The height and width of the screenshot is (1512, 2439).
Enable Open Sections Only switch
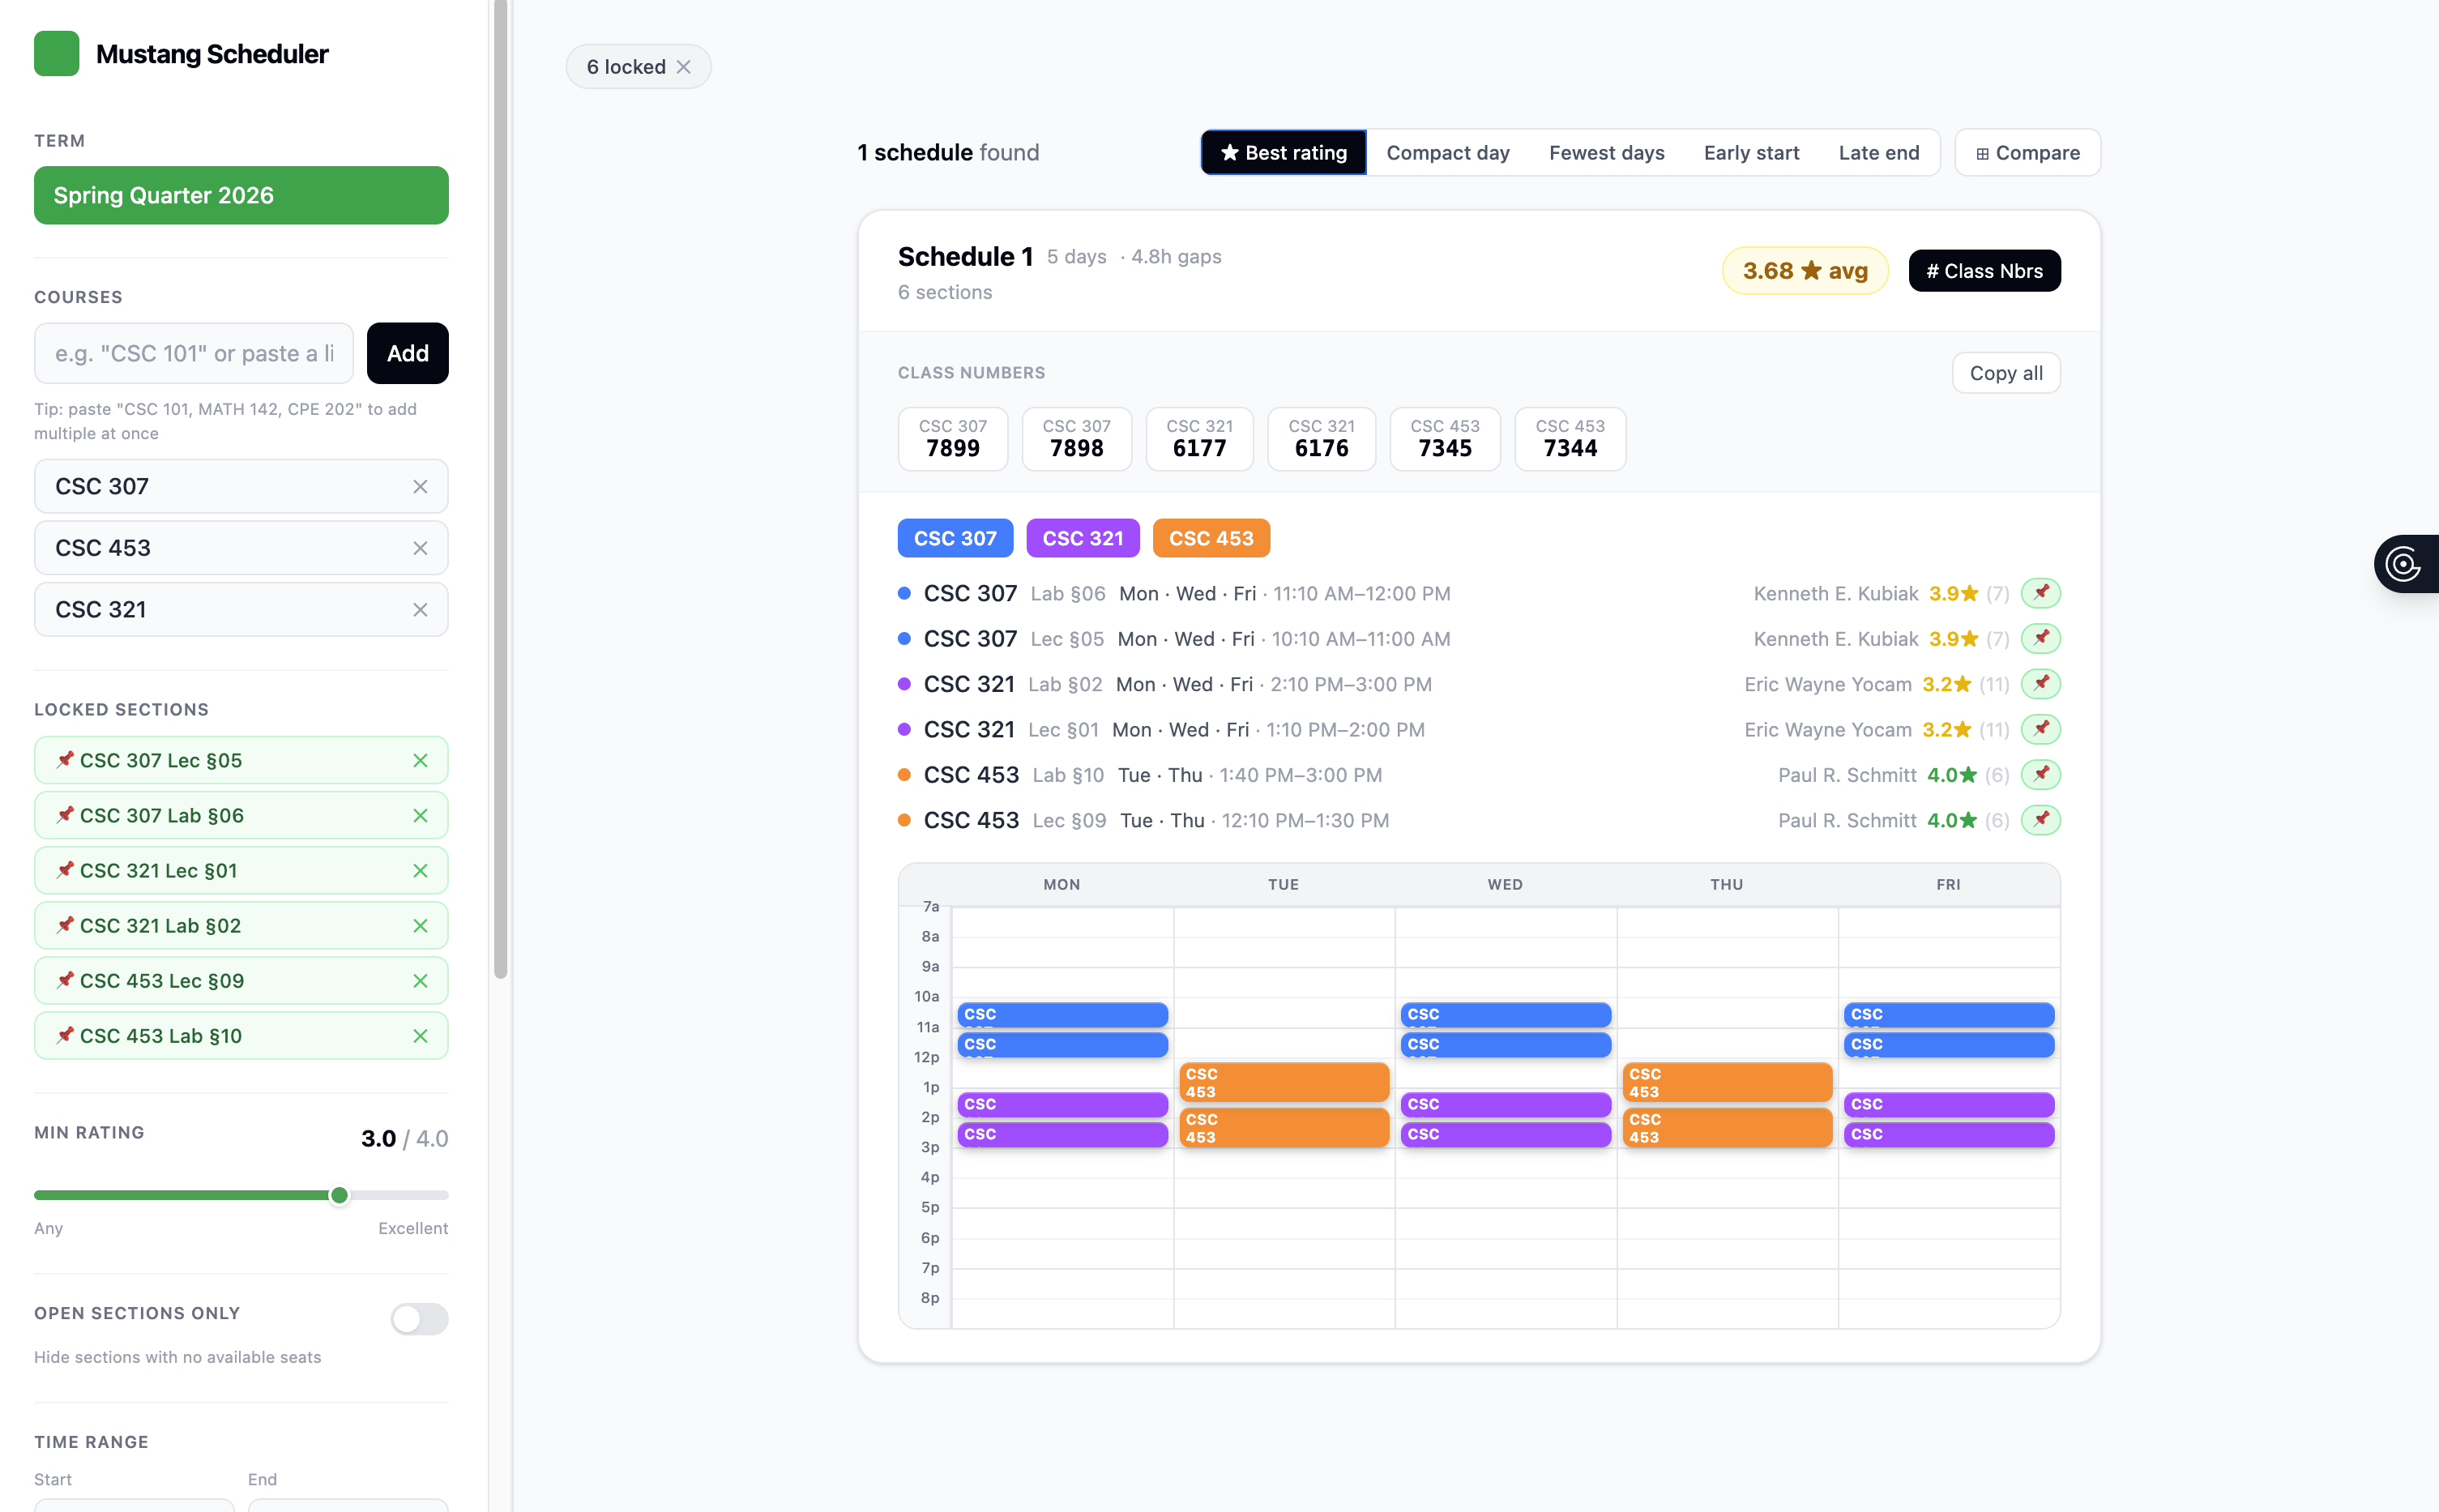[x=419, y=1319]
